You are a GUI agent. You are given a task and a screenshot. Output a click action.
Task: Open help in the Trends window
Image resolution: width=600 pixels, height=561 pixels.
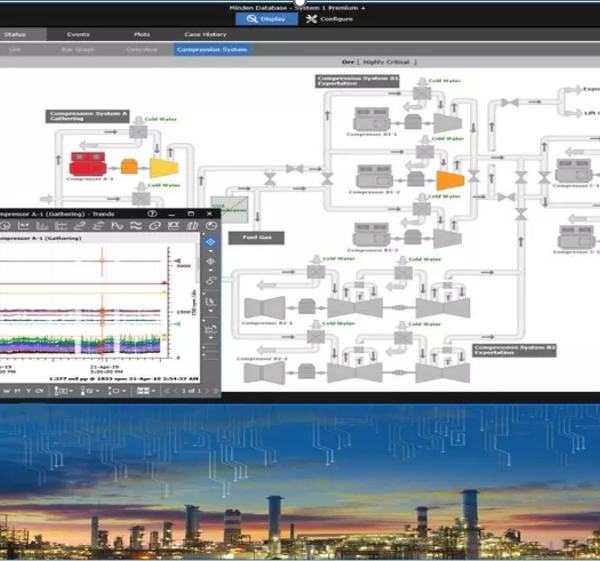pos(153,214)
